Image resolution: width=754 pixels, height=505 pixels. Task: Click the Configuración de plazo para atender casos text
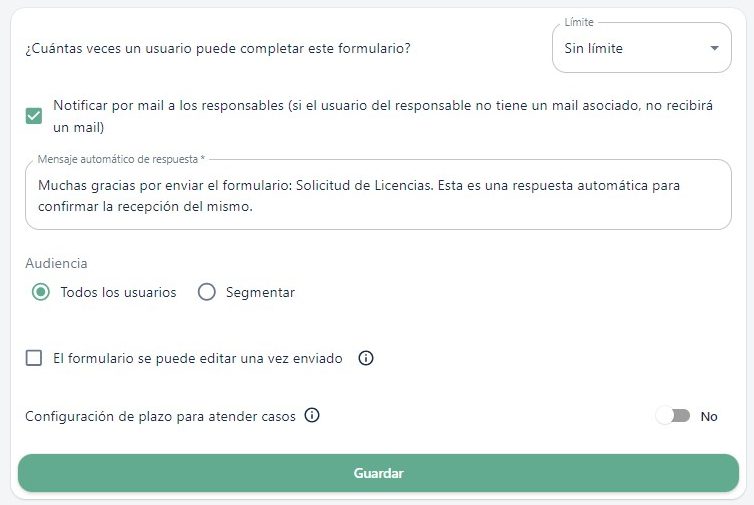coord(160,417)
